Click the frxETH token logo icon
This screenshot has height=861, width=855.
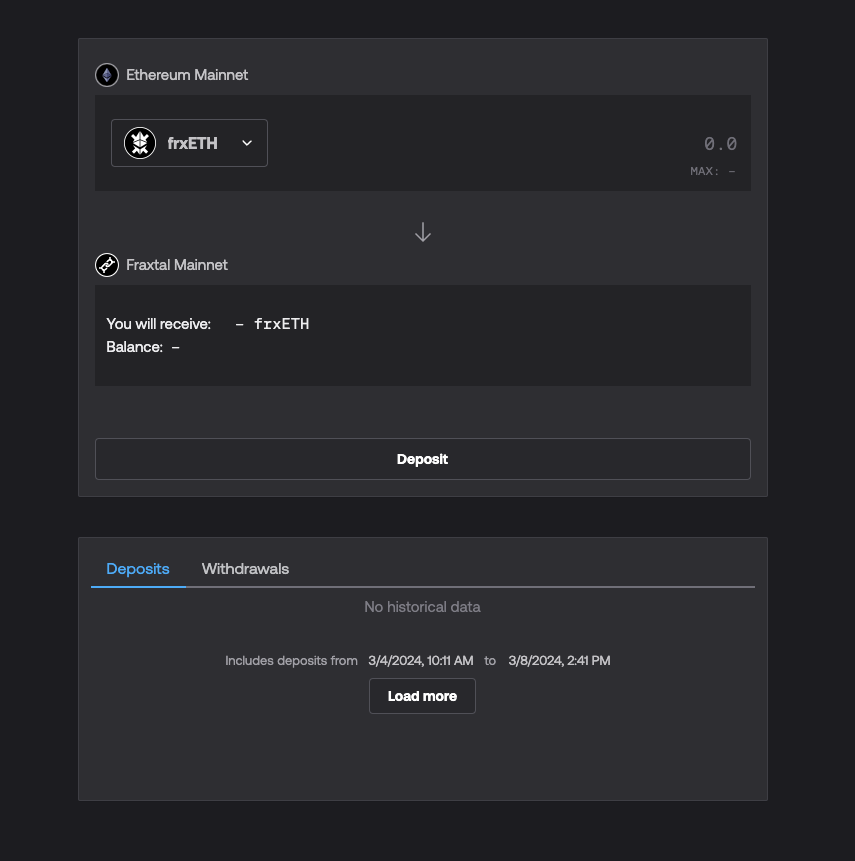[140, 143]
